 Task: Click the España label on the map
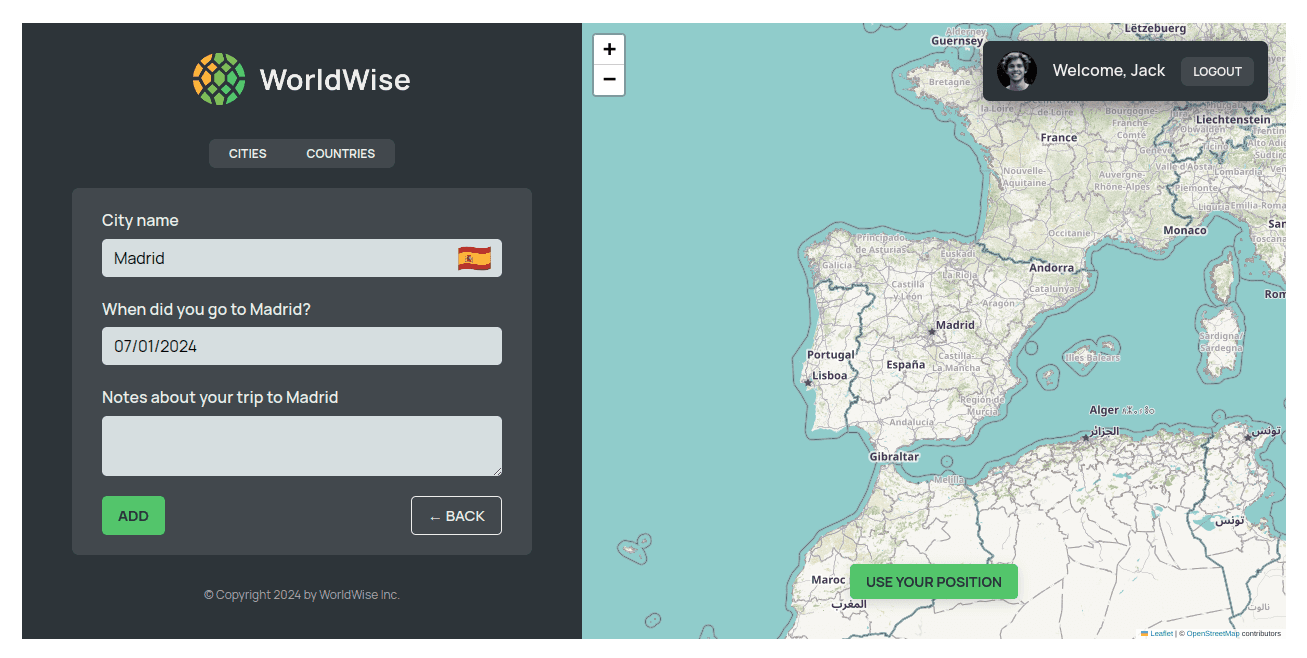[906, 365]
